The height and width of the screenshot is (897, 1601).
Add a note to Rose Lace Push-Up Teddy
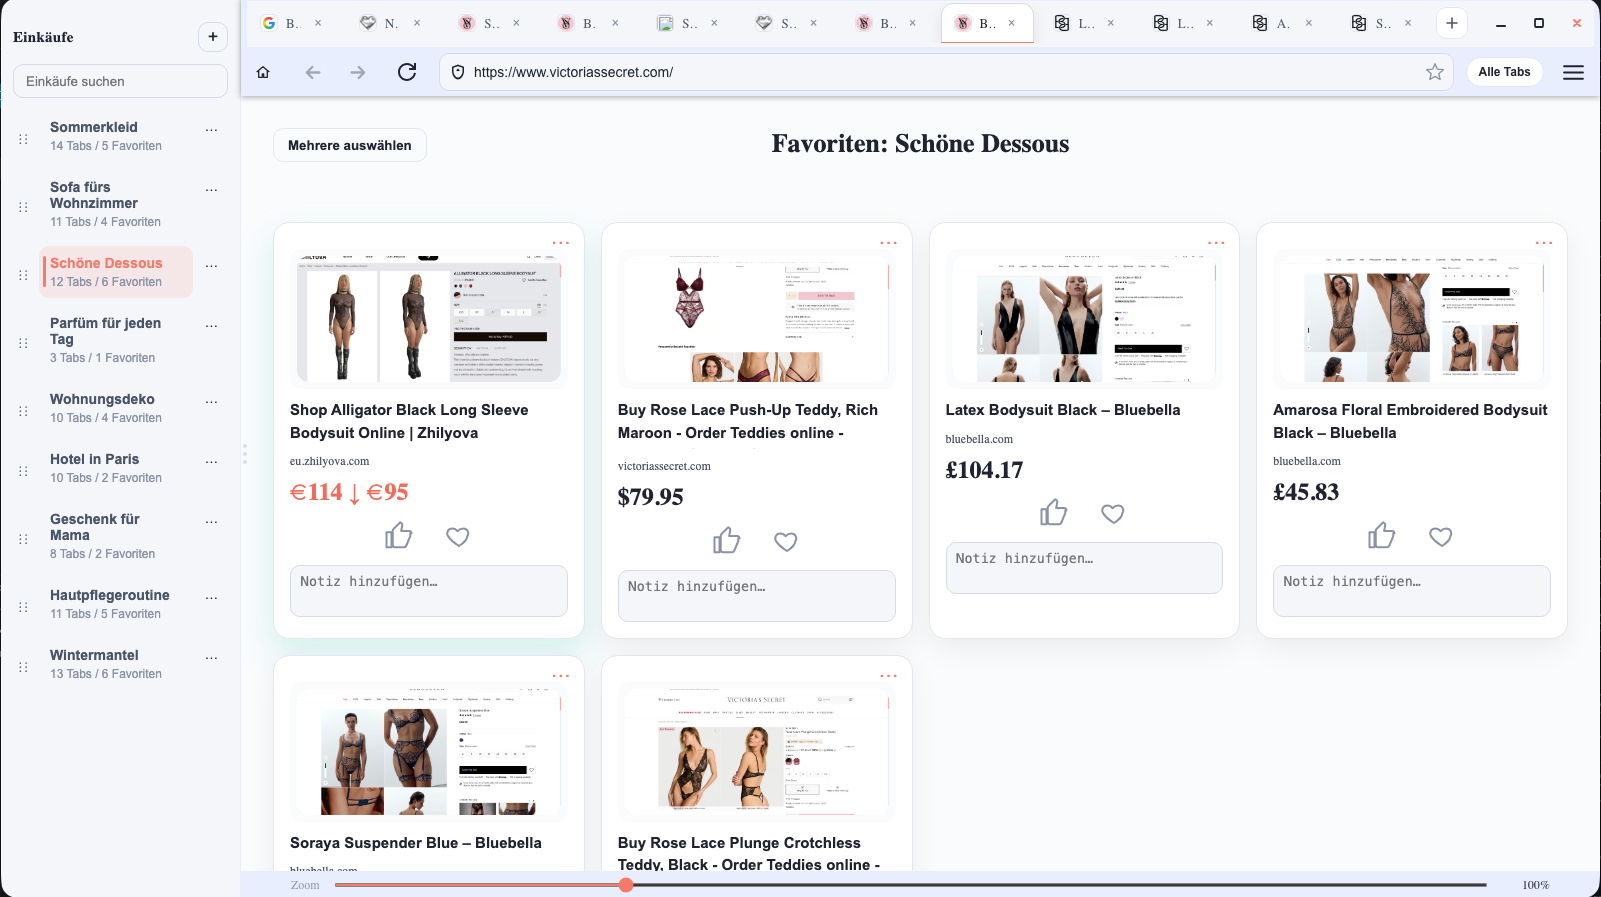click(x=757, y=596)
